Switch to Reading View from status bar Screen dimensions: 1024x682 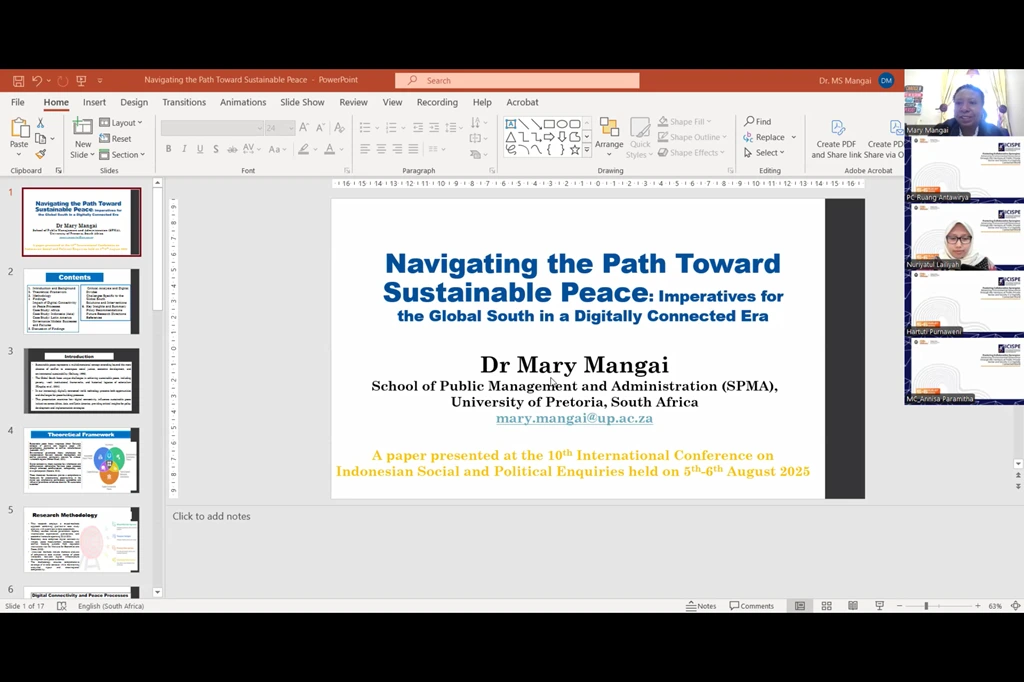click(852, 606)
